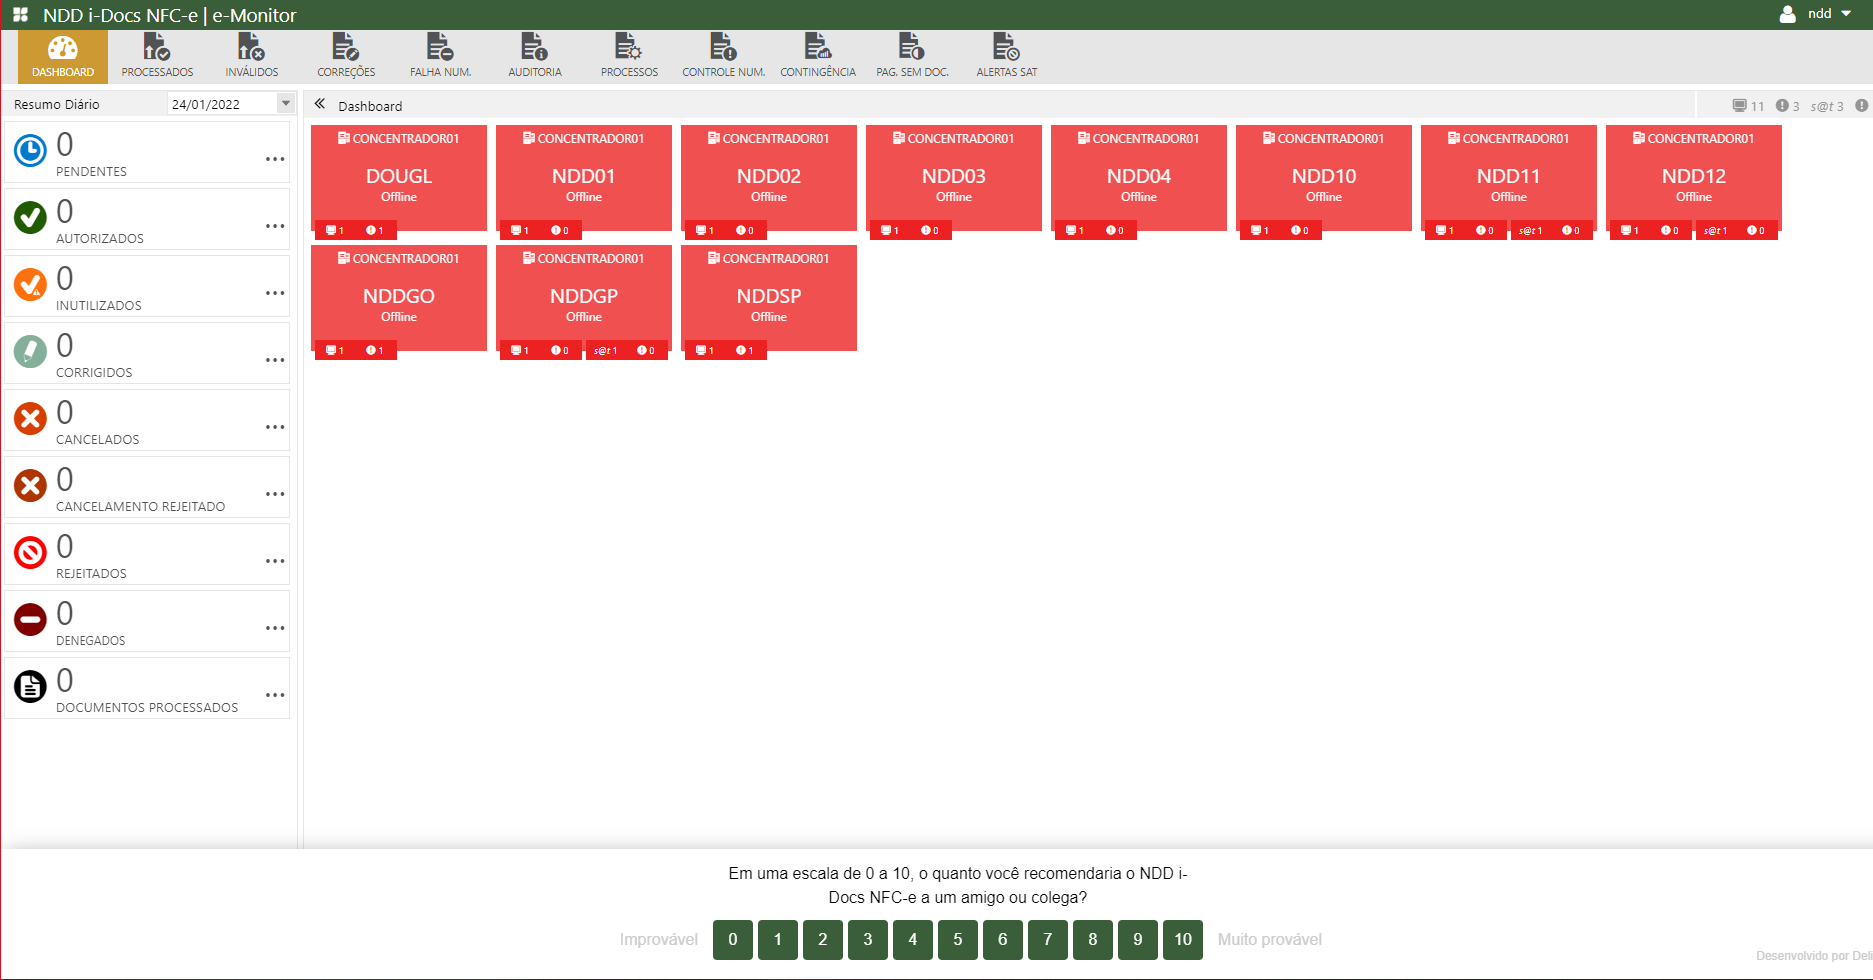This screenshot has height=980, width=1873.
Task: Open the Falha Num. section
Action: (440, 55)
